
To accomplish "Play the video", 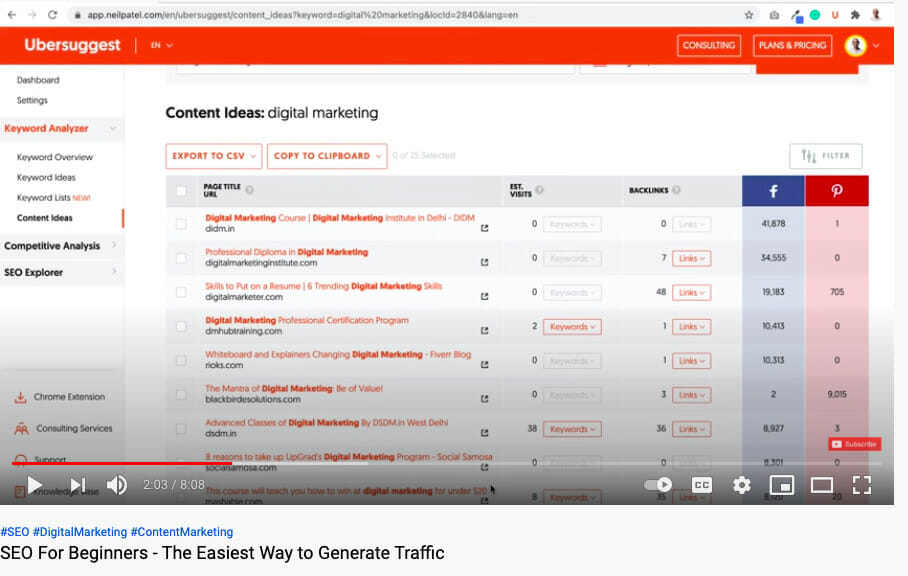I will (35, 485).
